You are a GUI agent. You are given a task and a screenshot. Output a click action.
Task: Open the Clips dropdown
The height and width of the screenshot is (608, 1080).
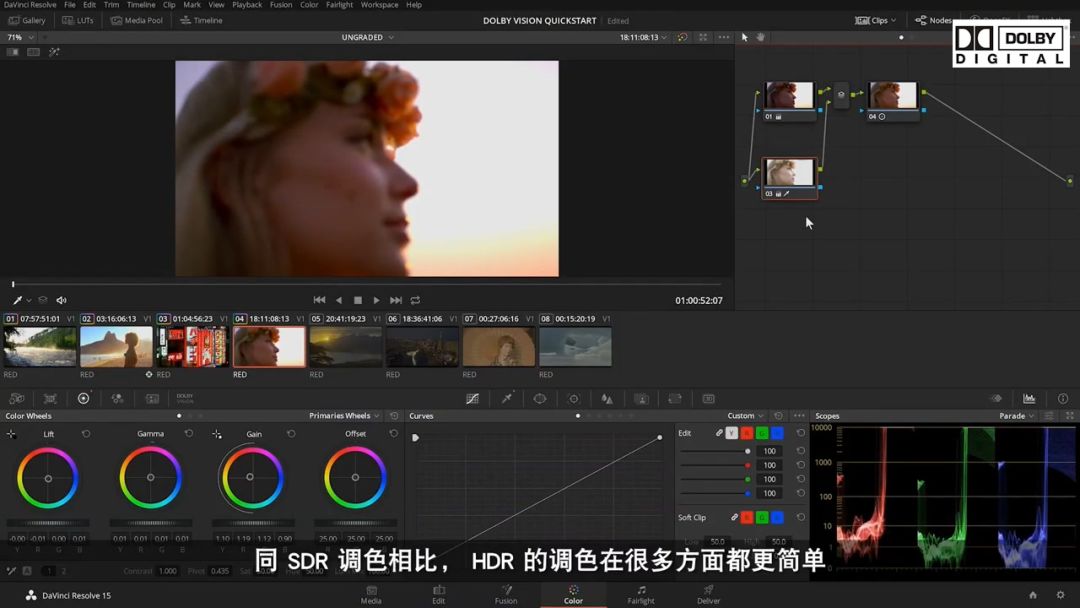(875, 21)
